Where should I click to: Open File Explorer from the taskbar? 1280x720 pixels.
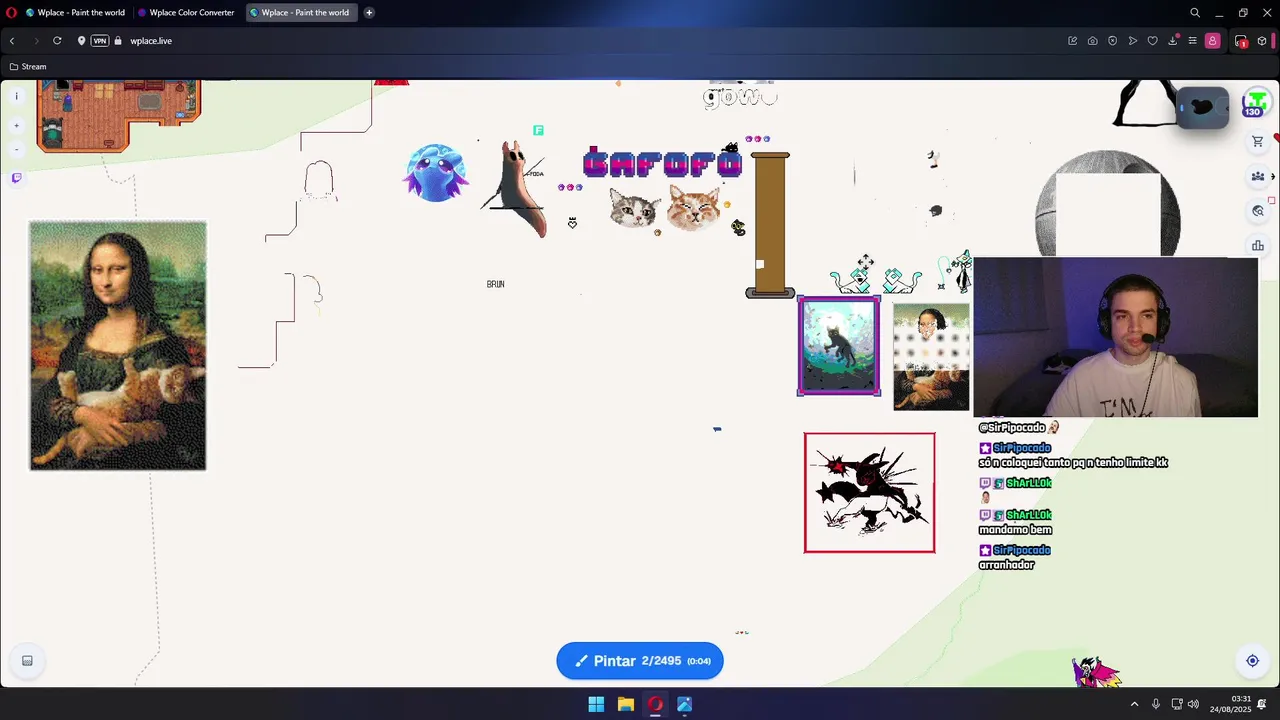[x=625, y=704]
